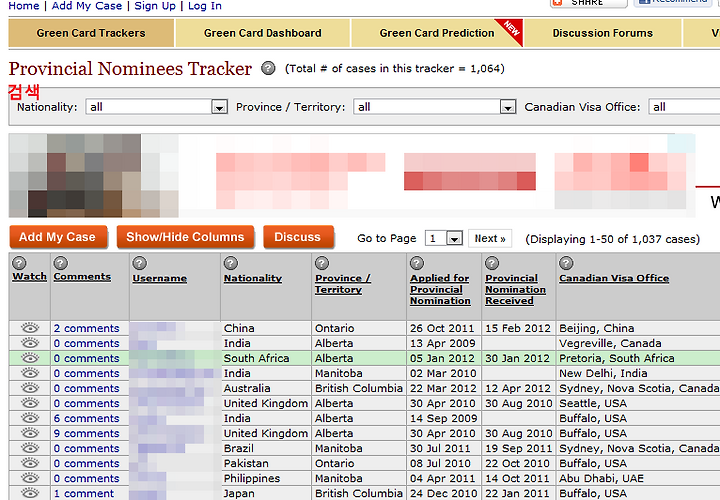Toggle watch eye for China Ontario row
720x500 pixels.
[30, 328]
